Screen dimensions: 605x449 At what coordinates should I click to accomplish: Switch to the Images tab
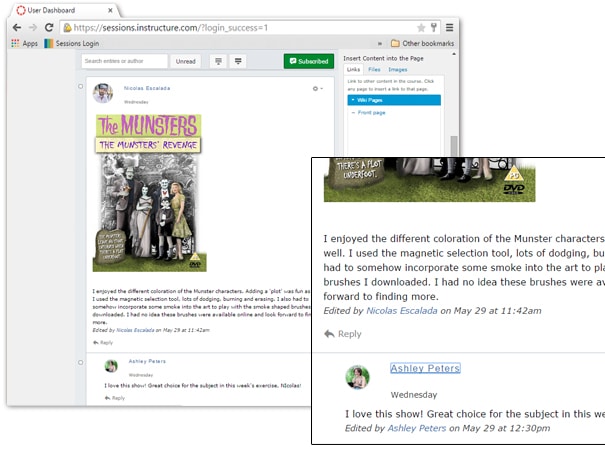(x=397, y=69)
